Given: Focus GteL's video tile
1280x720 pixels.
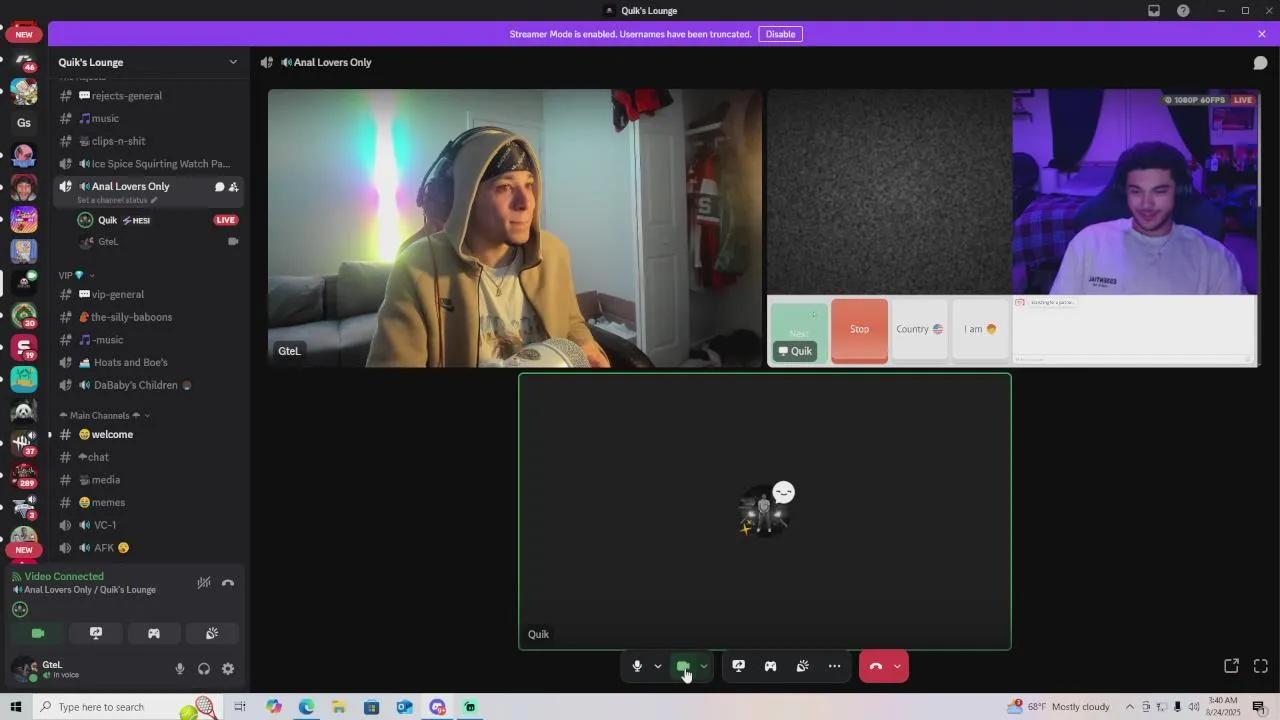Looking at the screenshot, I should 515,228.
